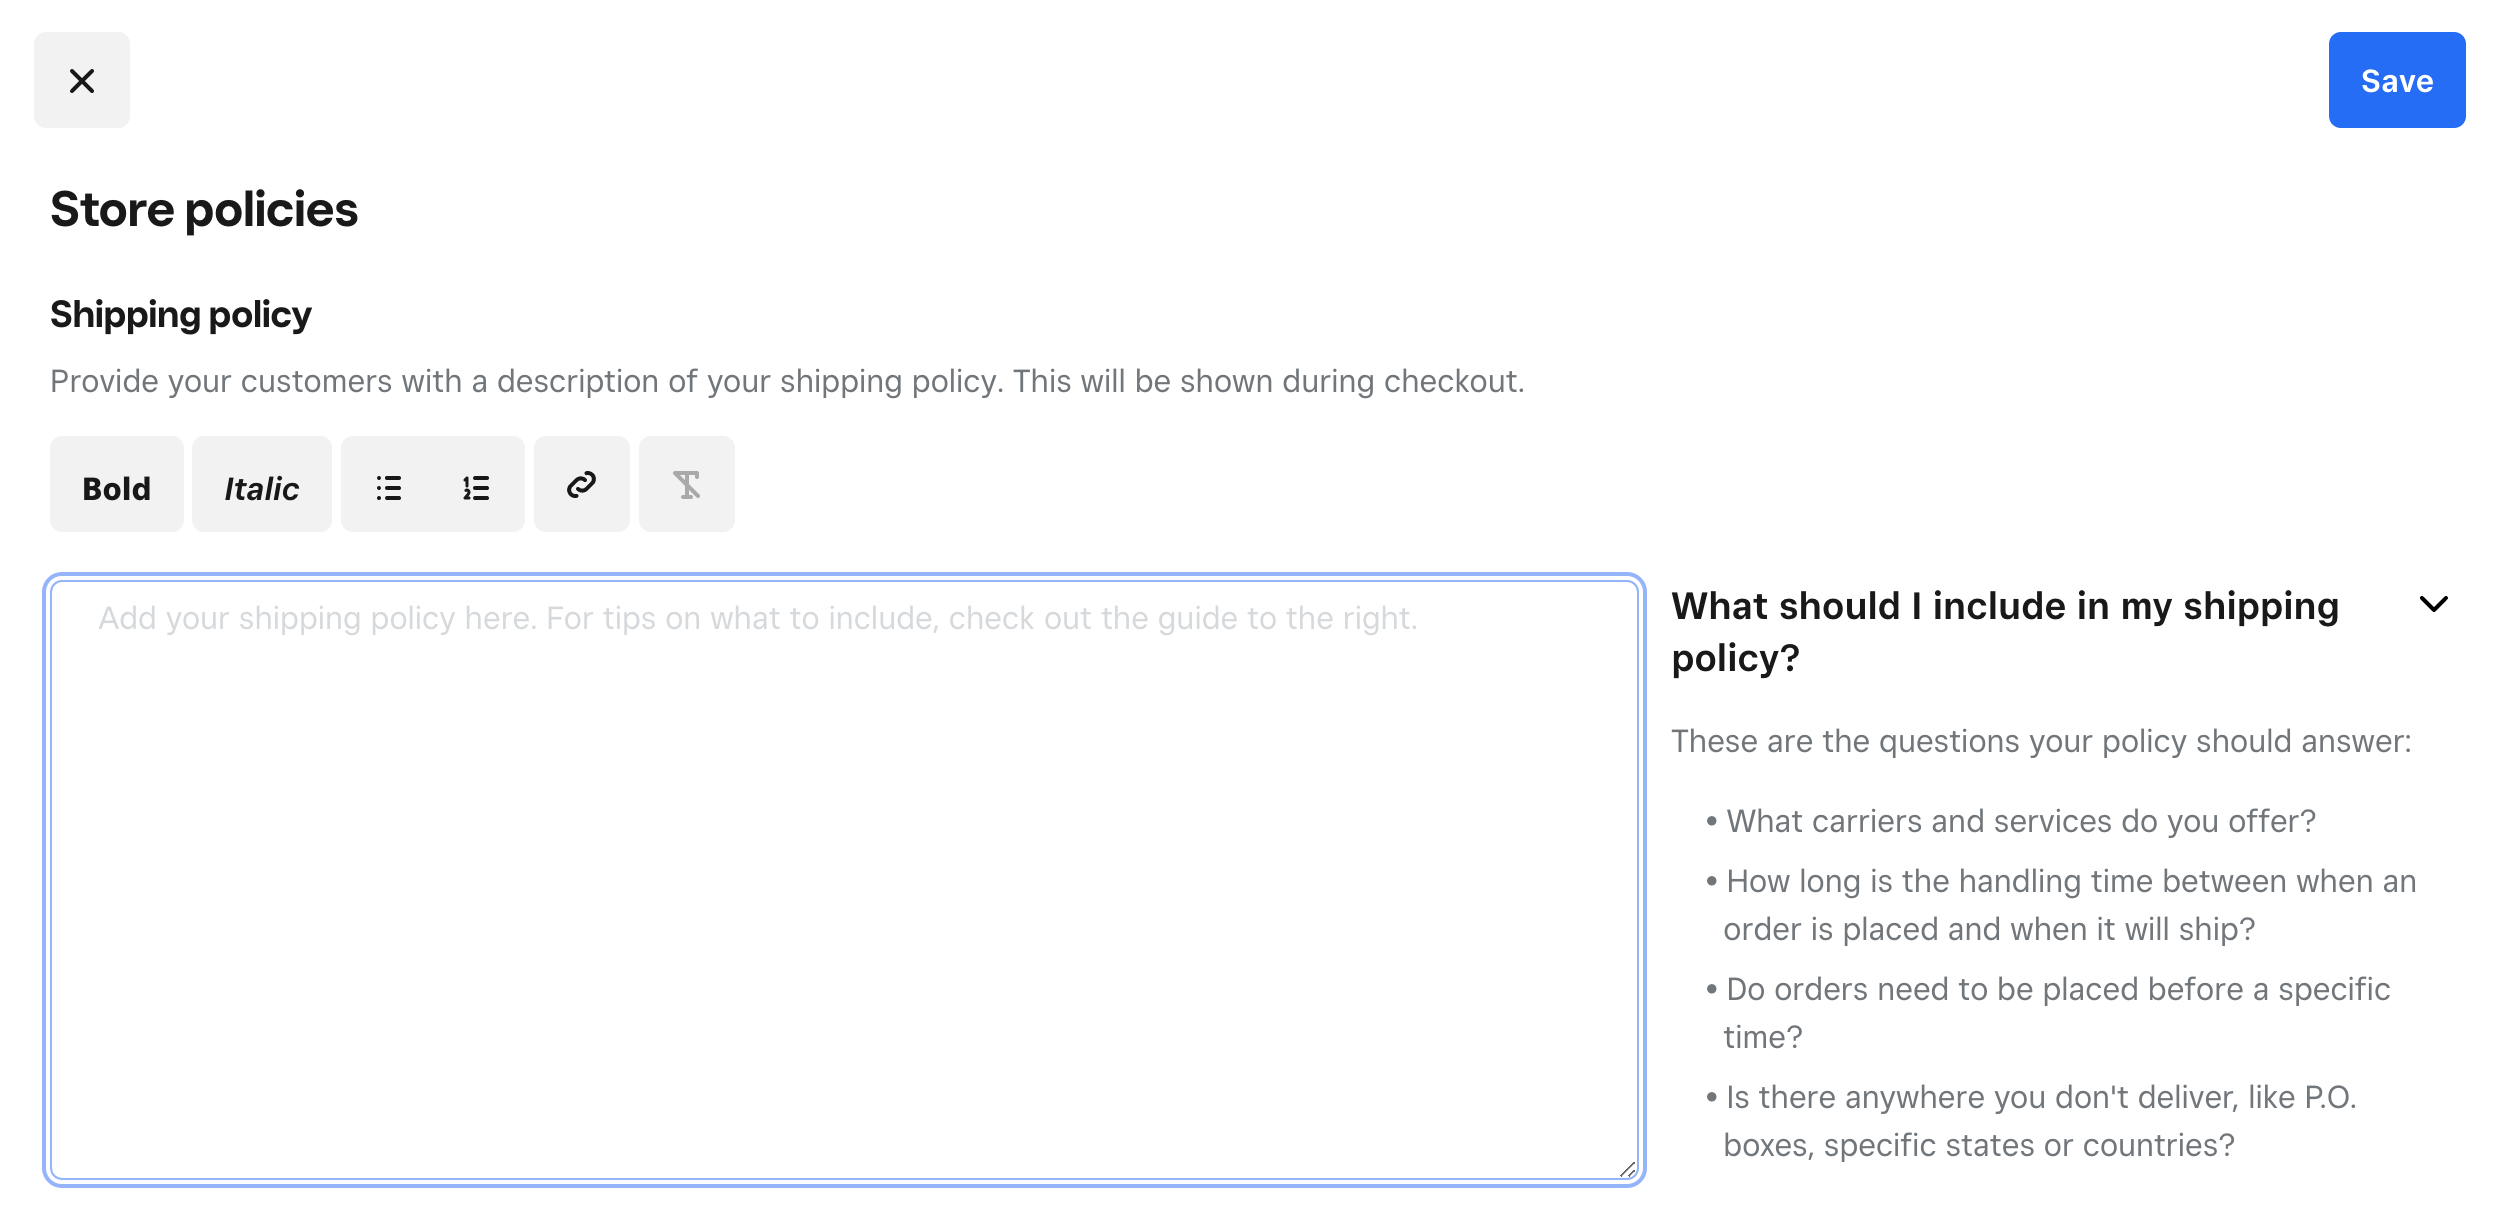Screen dimensions: 2506x1230
Task: Click the 'What should I include' guide heading
Action: pyautogui.click(x=2005, y=632)
